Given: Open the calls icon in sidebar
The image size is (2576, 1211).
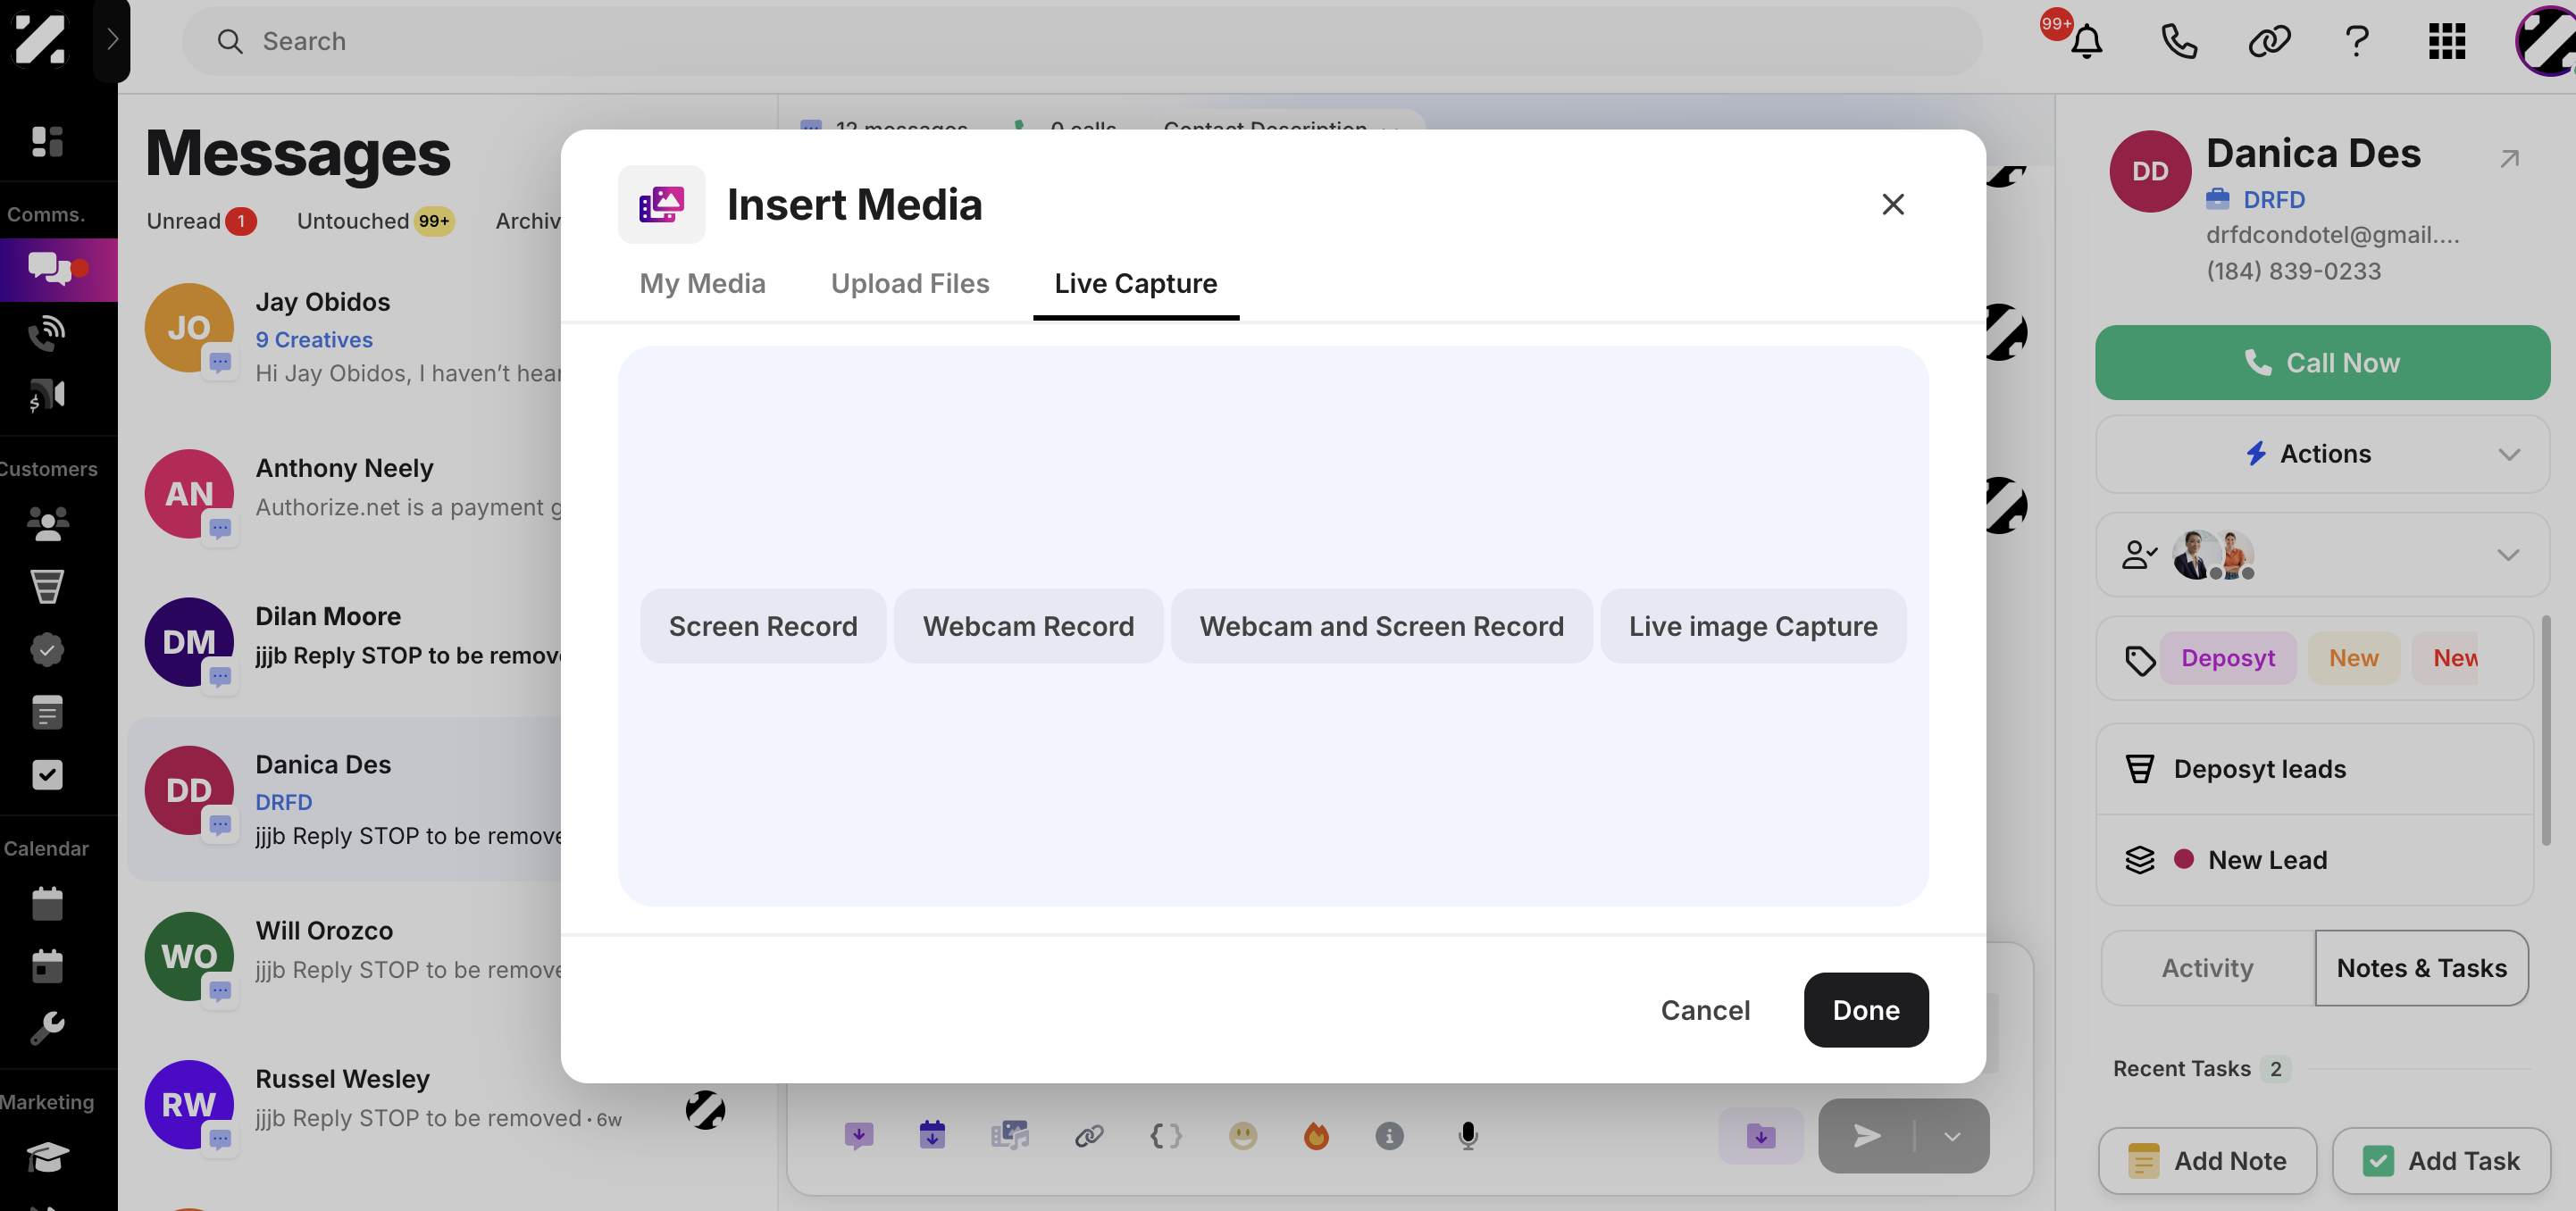Looking at the screenshot, I should (x=47, y=332).
